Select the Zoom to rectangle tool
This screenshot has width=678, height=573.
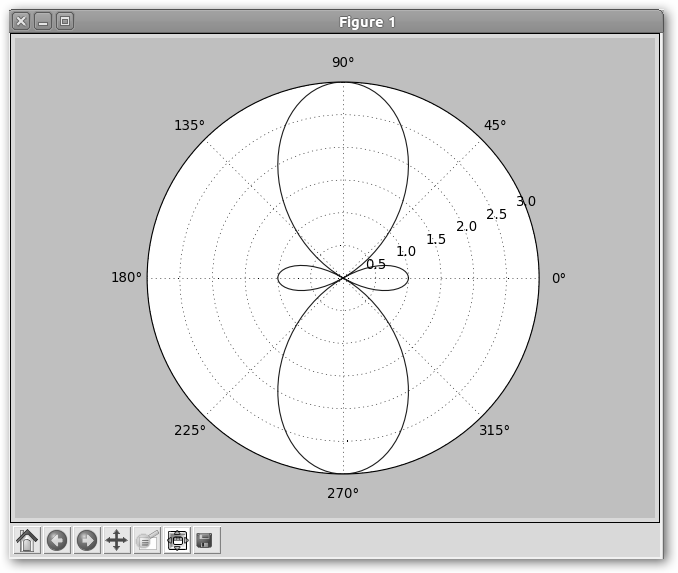[147, 540]
